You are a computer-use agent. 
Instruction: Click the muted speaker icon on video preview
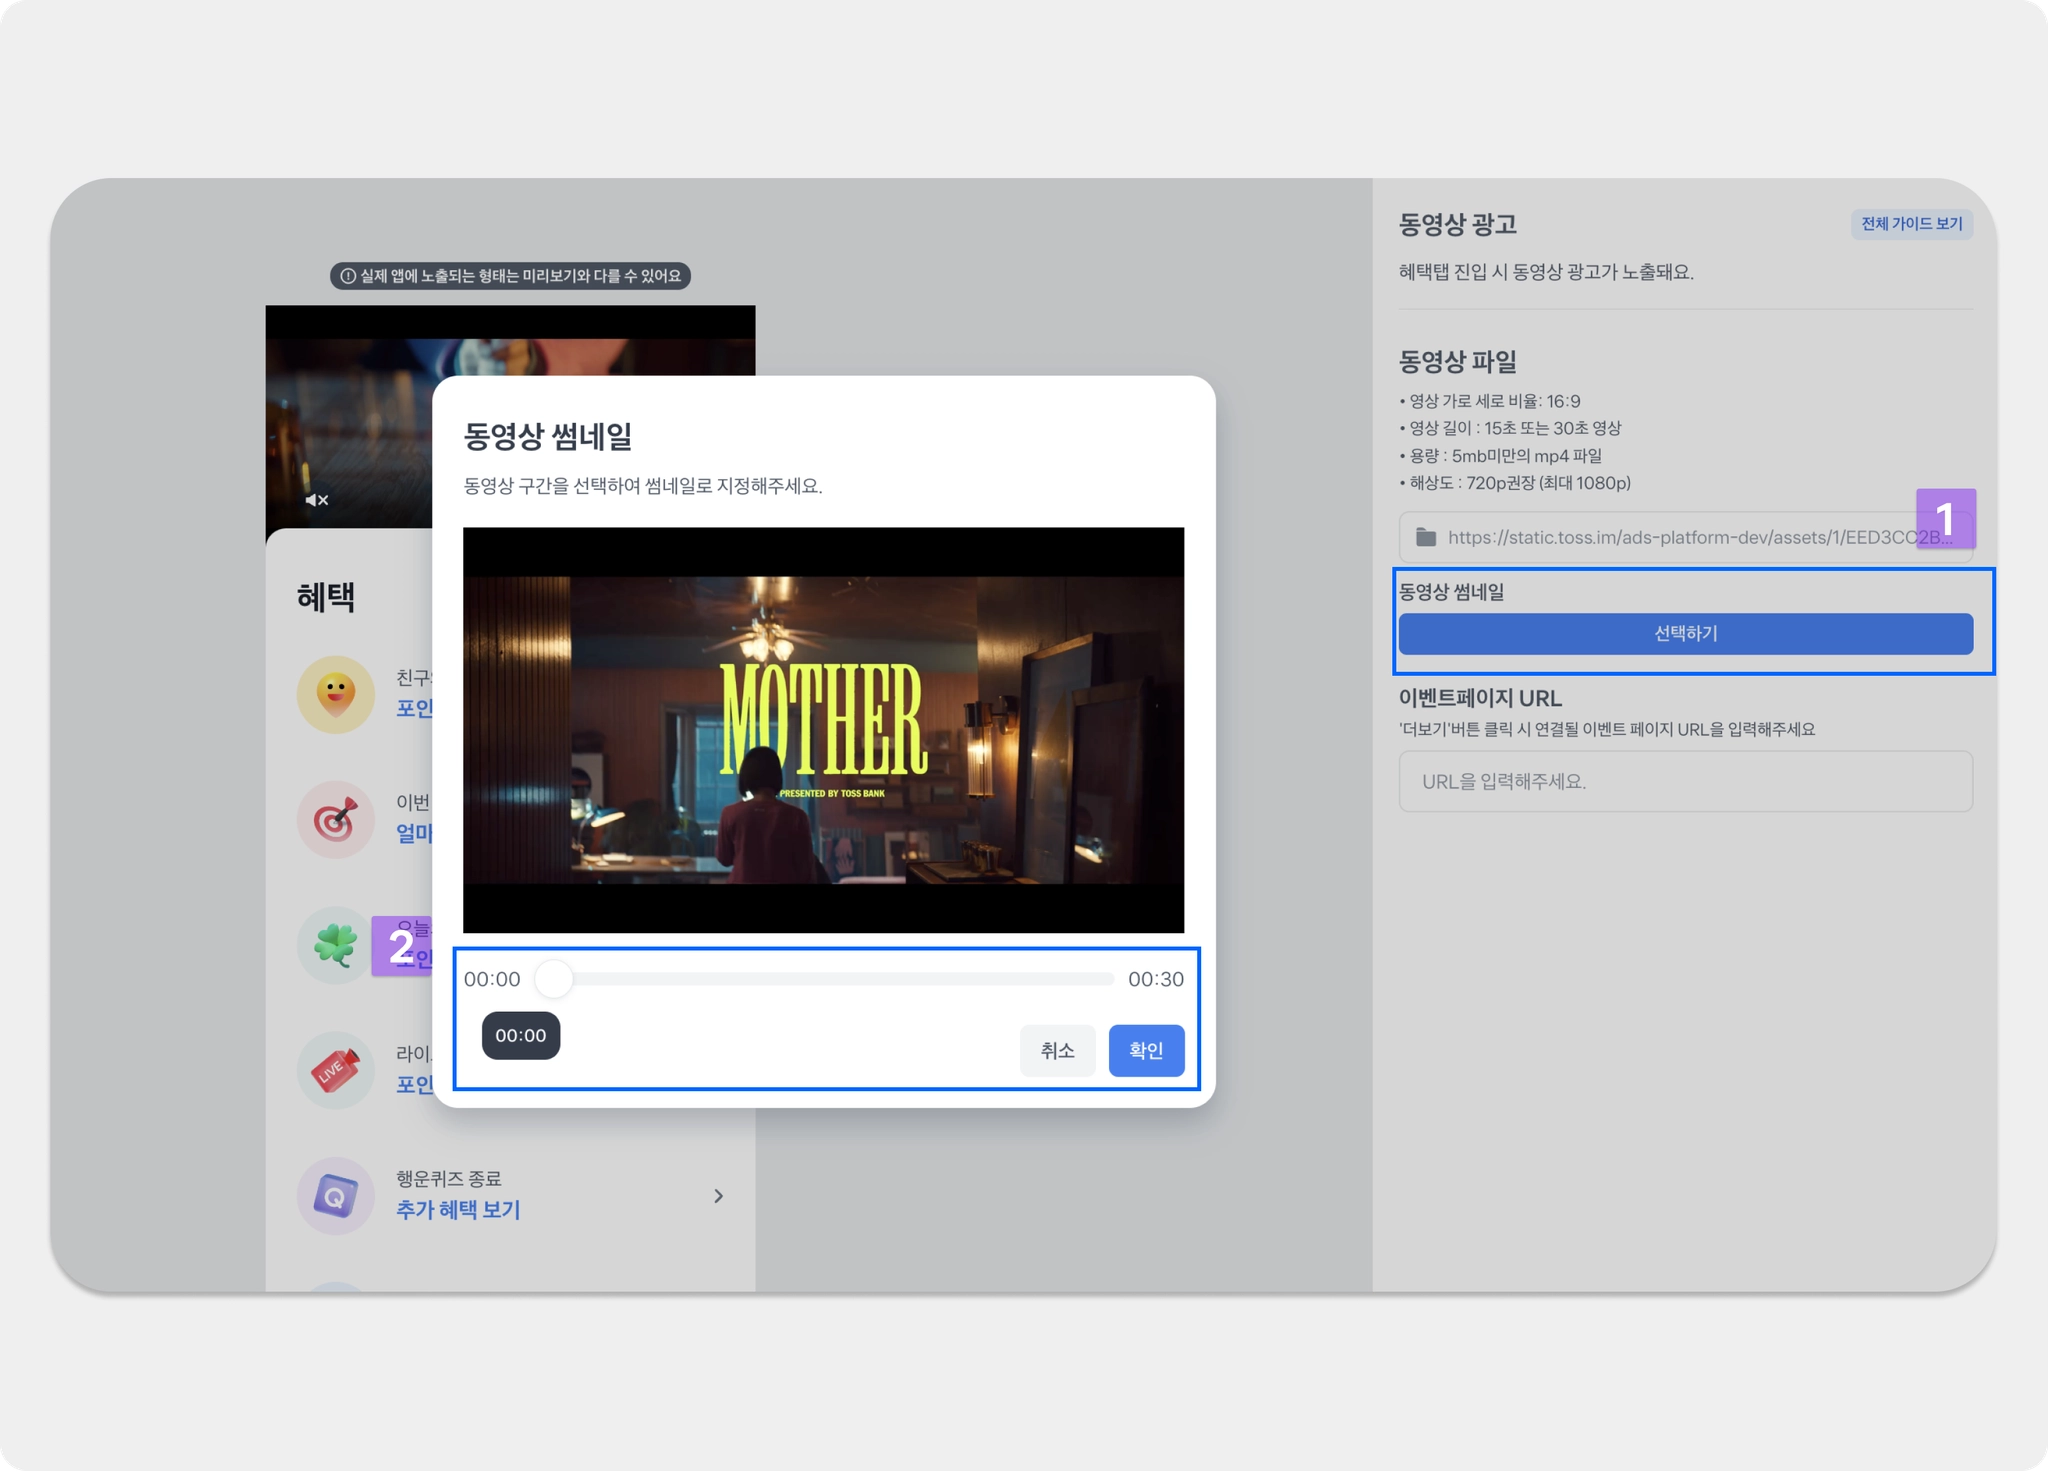coord(317,499)
